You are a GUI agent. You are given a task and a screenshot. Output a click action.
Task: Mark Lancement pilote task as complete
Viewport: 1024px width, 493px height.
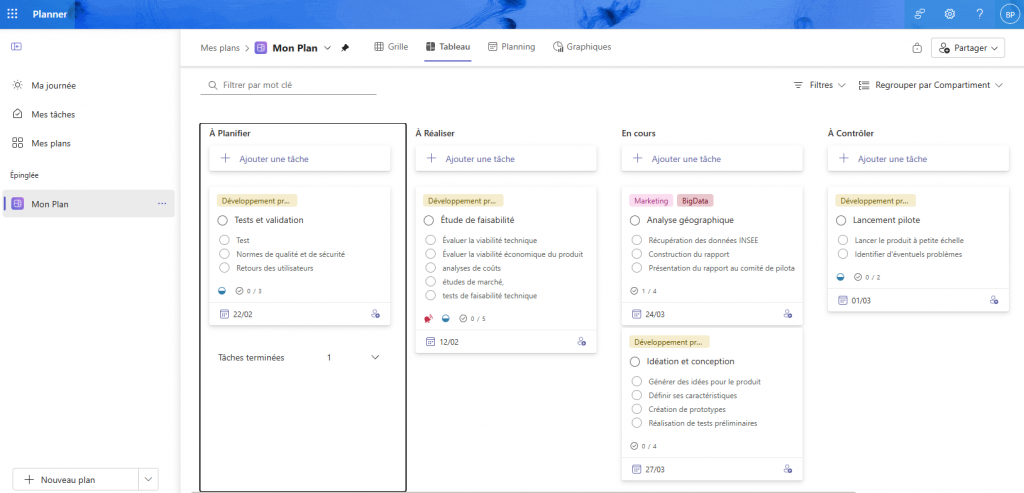pyautogui.click(x=841, y=220)
